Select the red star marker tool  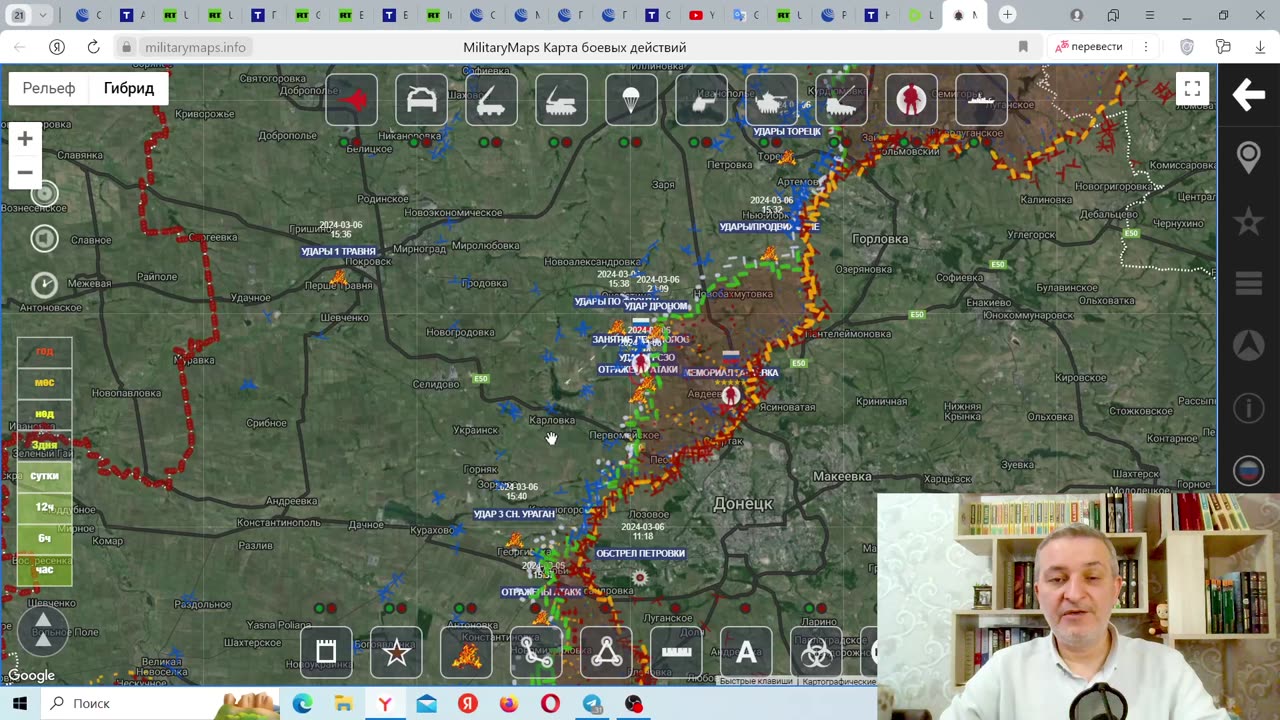[x=396, y=653]
